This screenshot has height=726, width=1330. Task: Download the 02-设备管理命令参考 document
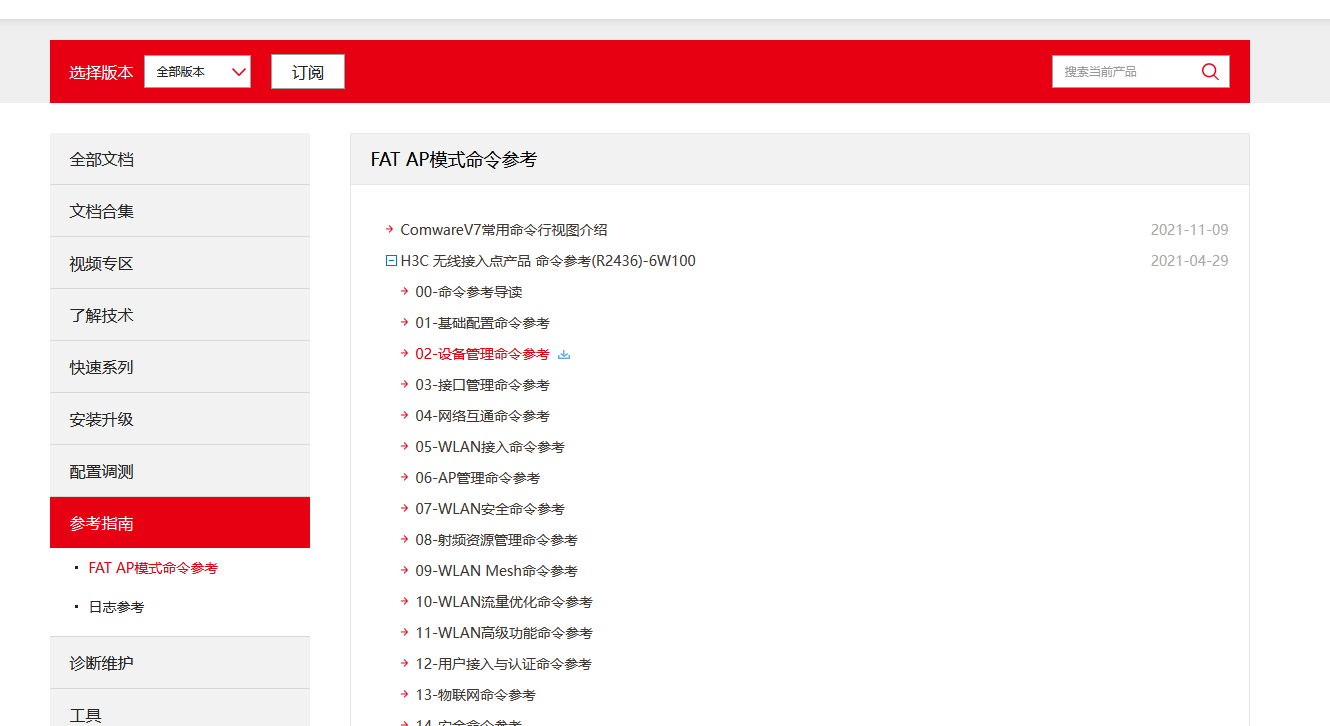click(x=564, y=354)
